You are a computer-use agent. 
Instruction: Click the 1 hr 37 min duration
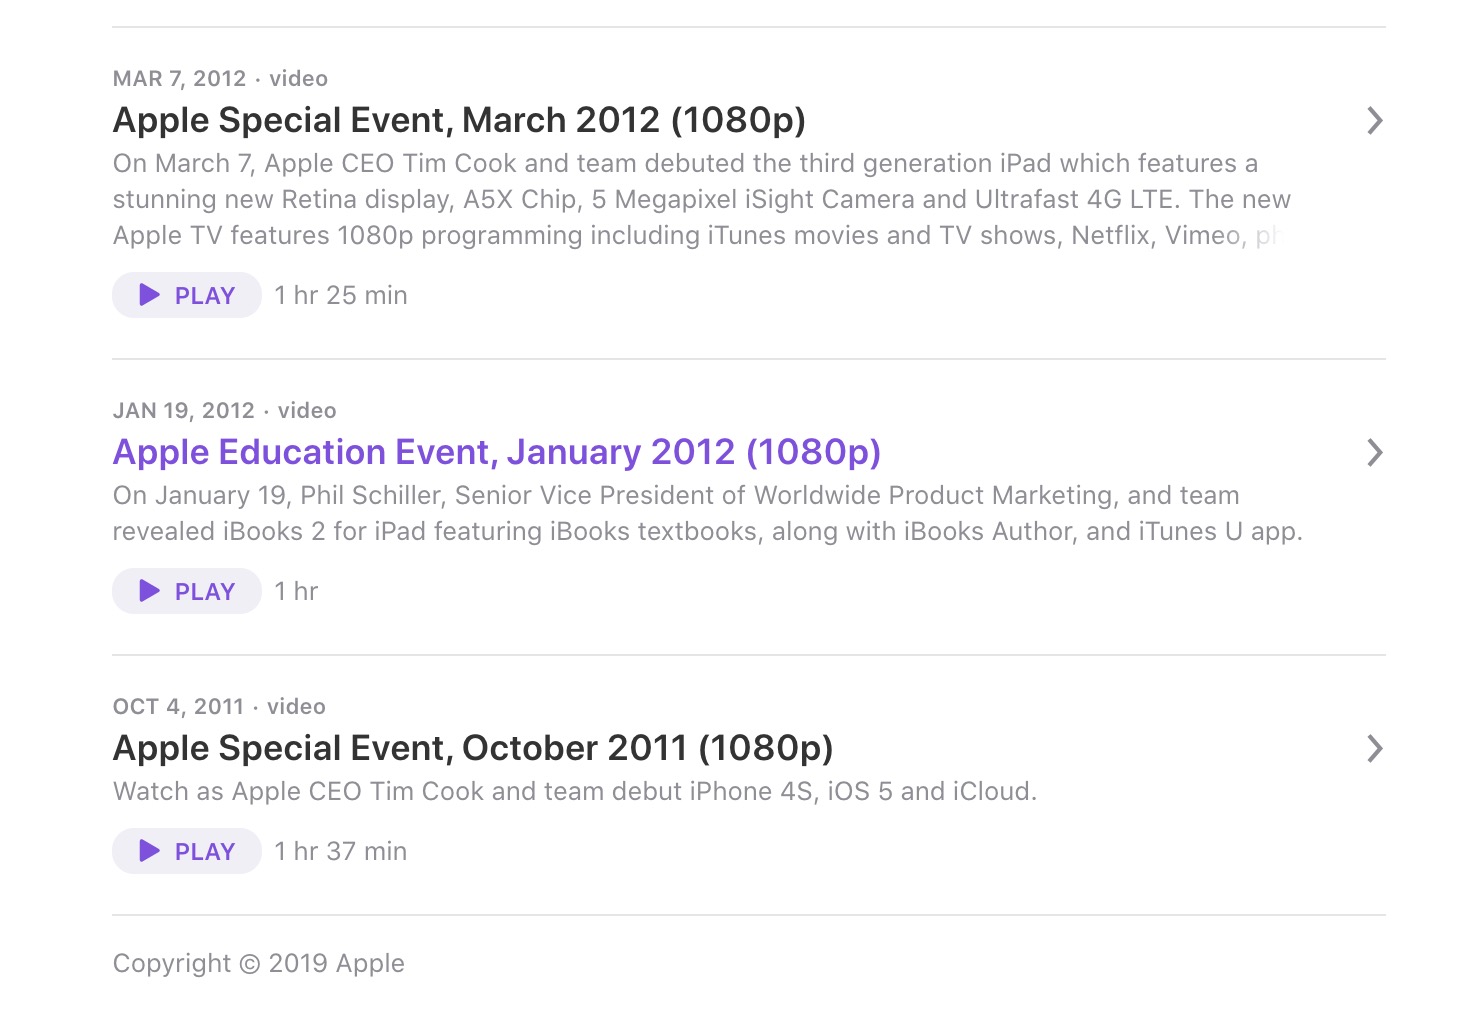tap(341, 851)
